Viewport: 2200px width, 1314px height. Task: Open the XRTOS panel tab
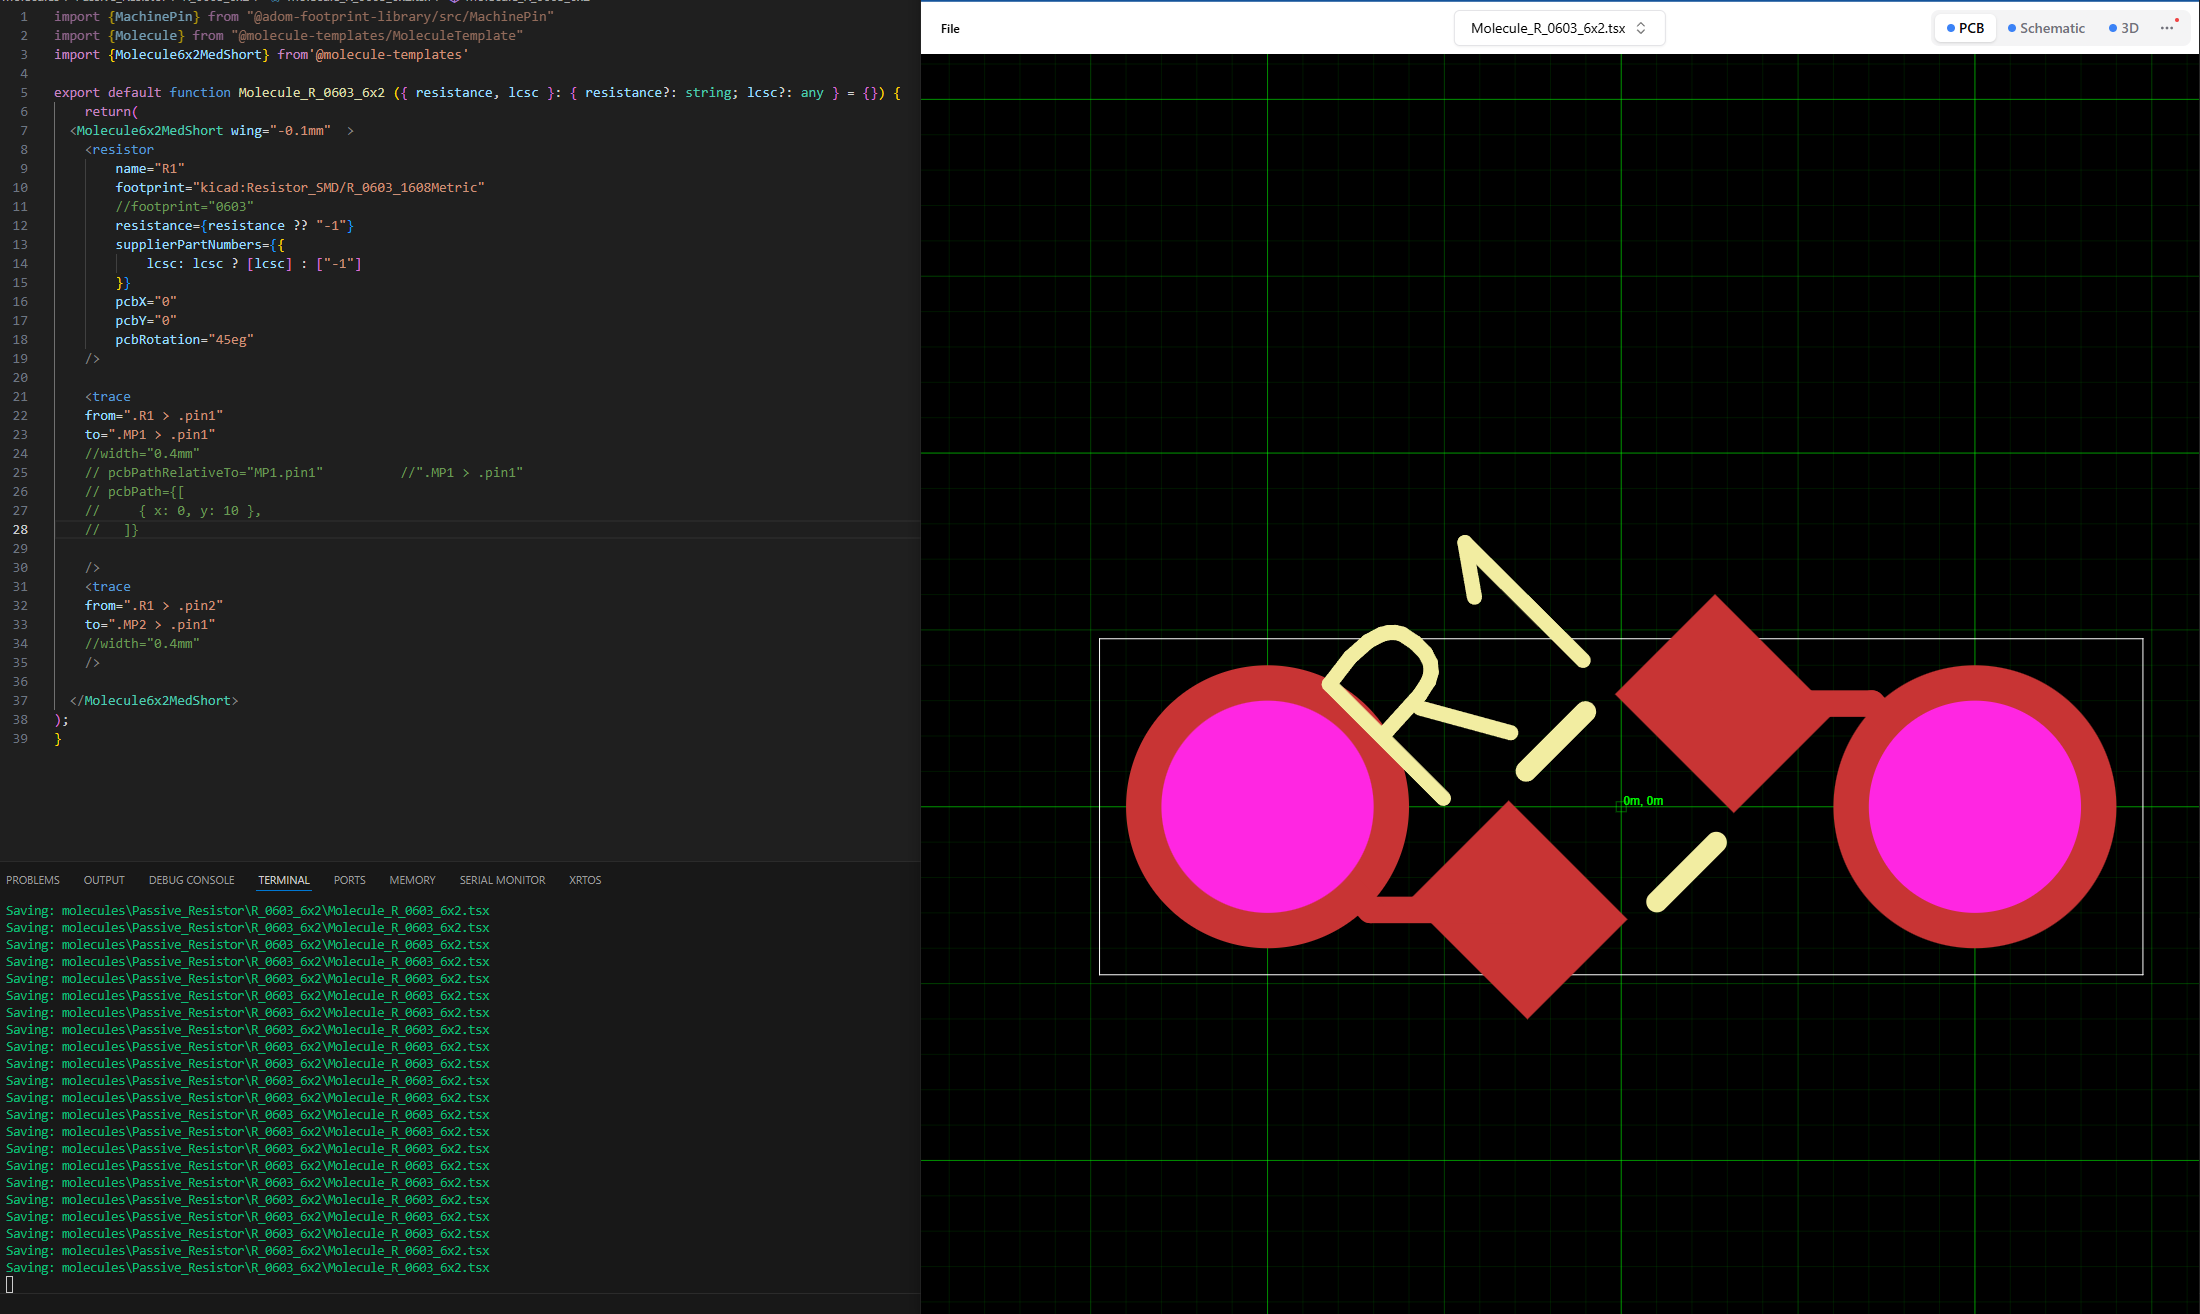point(585,880)
